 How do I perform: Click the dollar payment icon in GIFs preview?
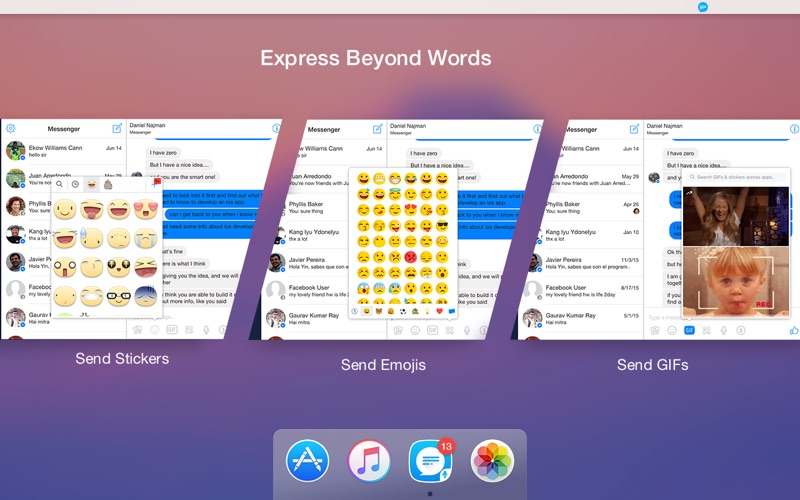pos(741,330)
